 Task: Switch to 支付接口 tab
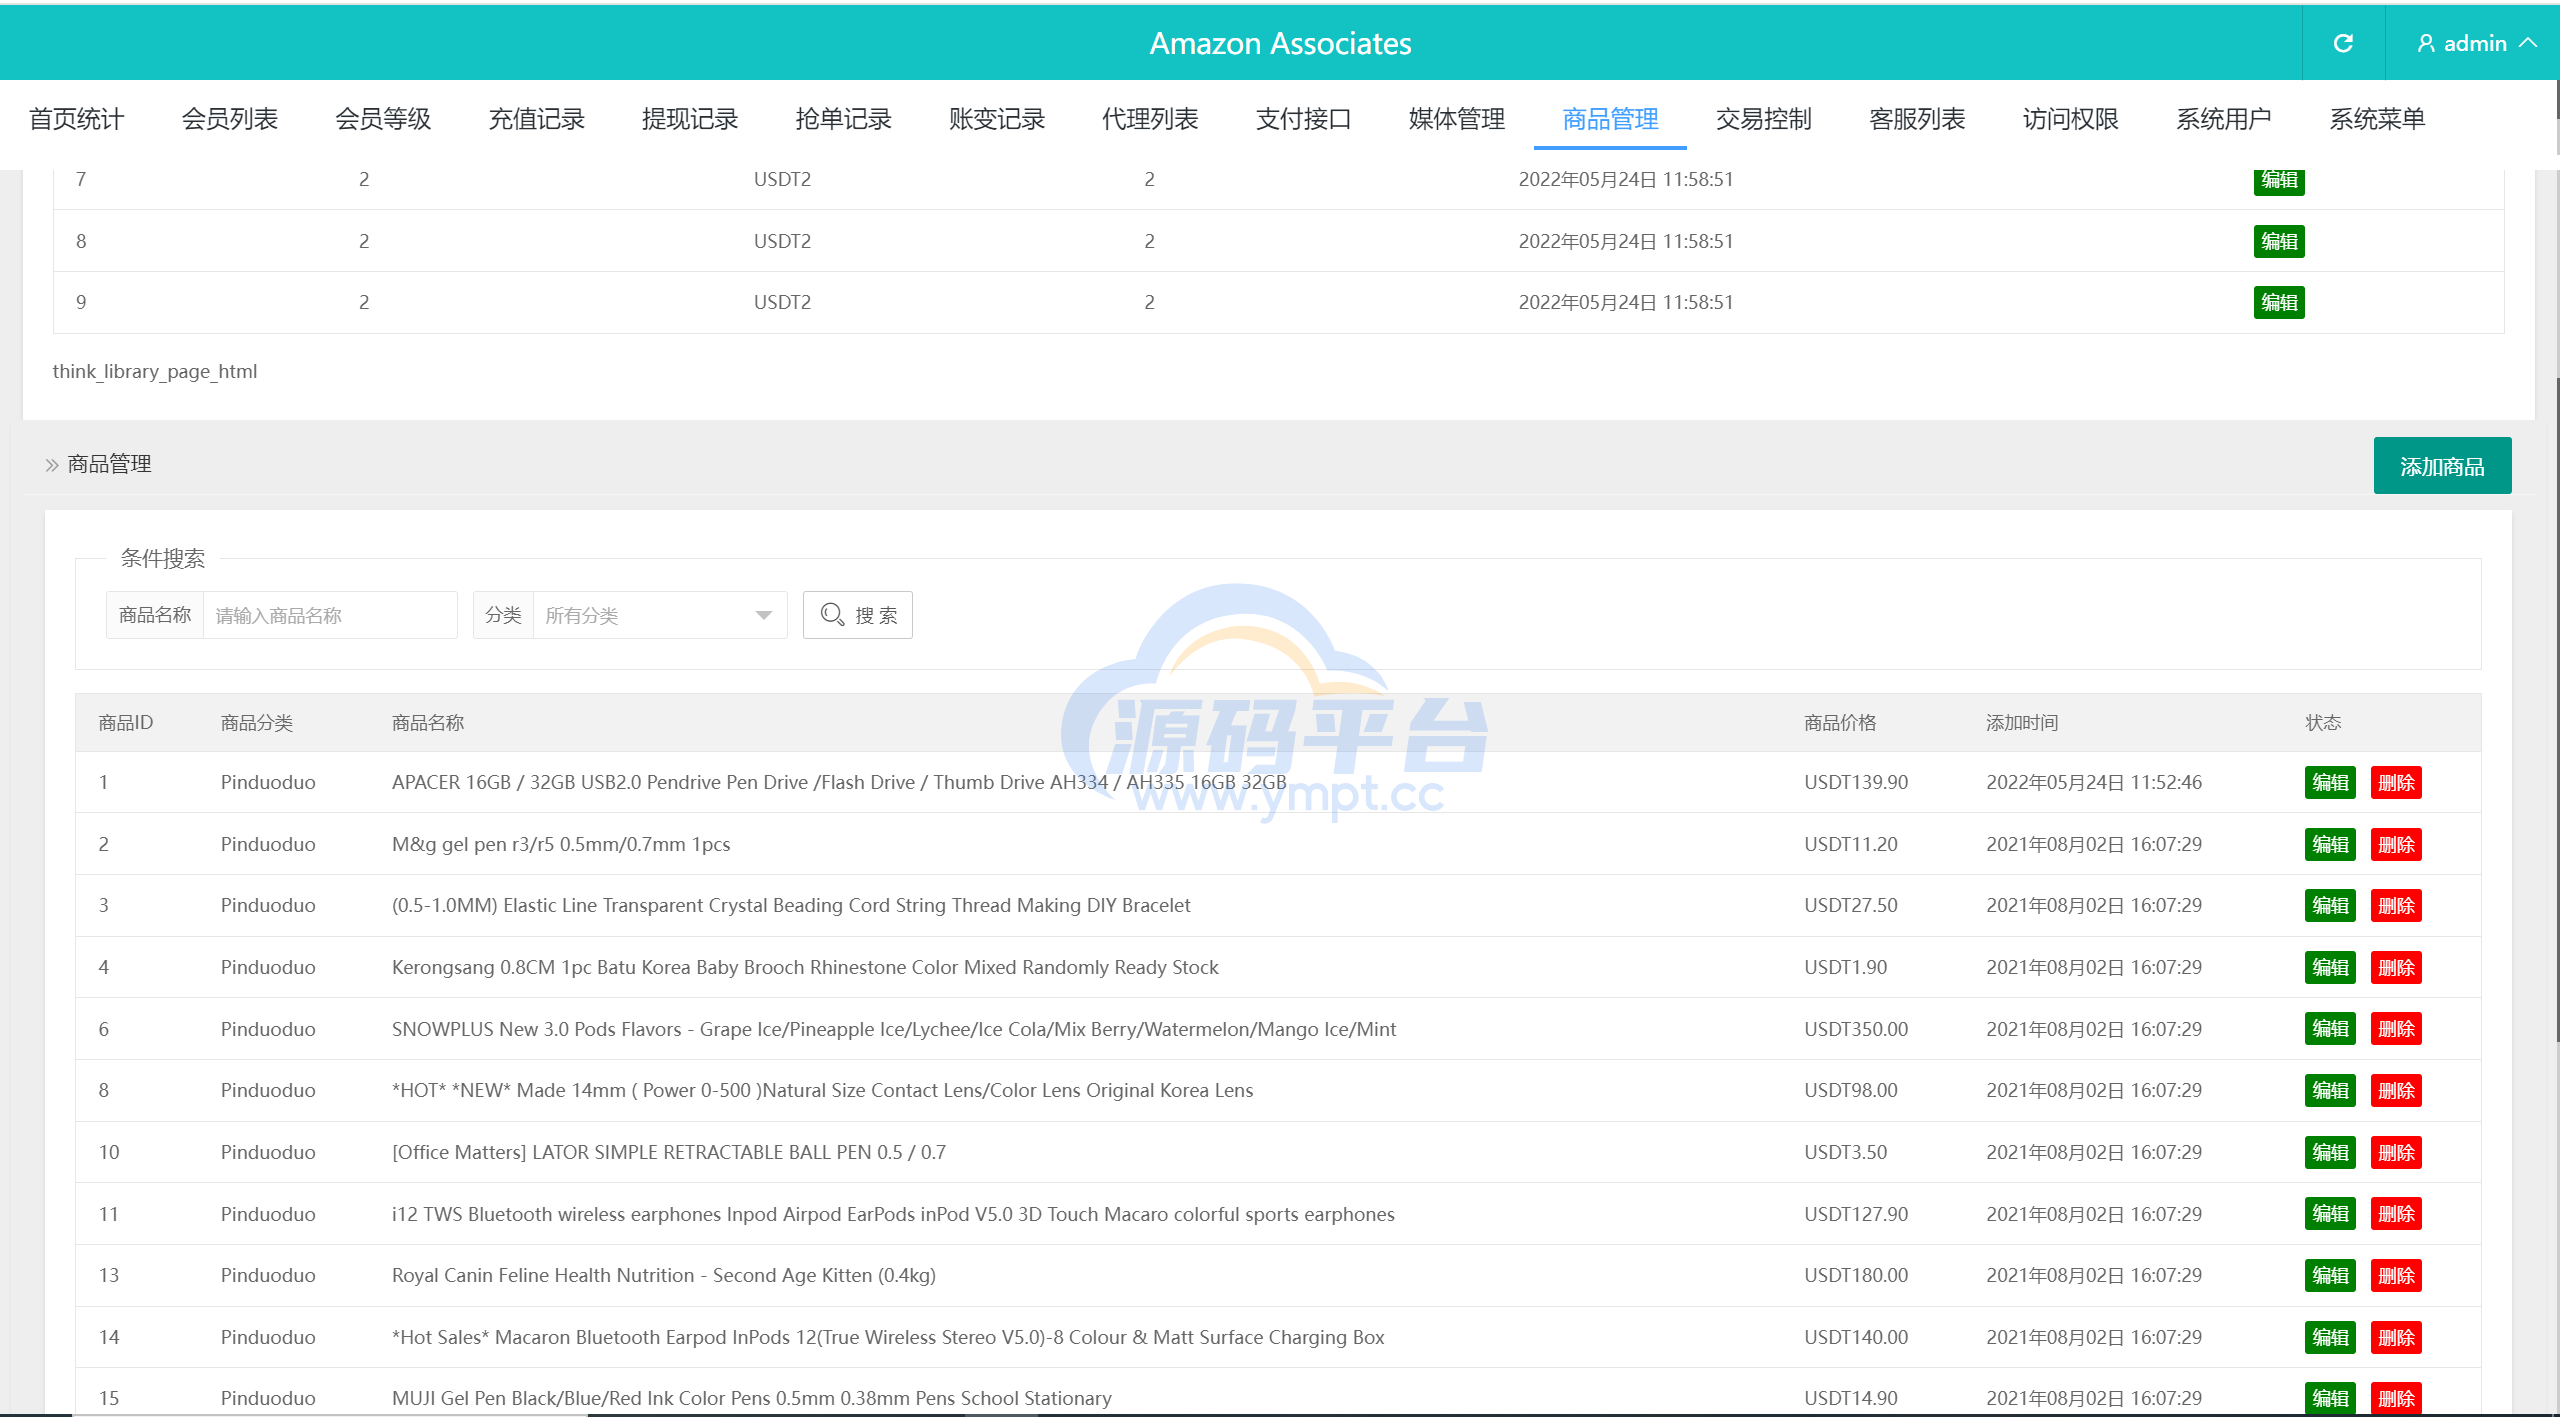1303,119
